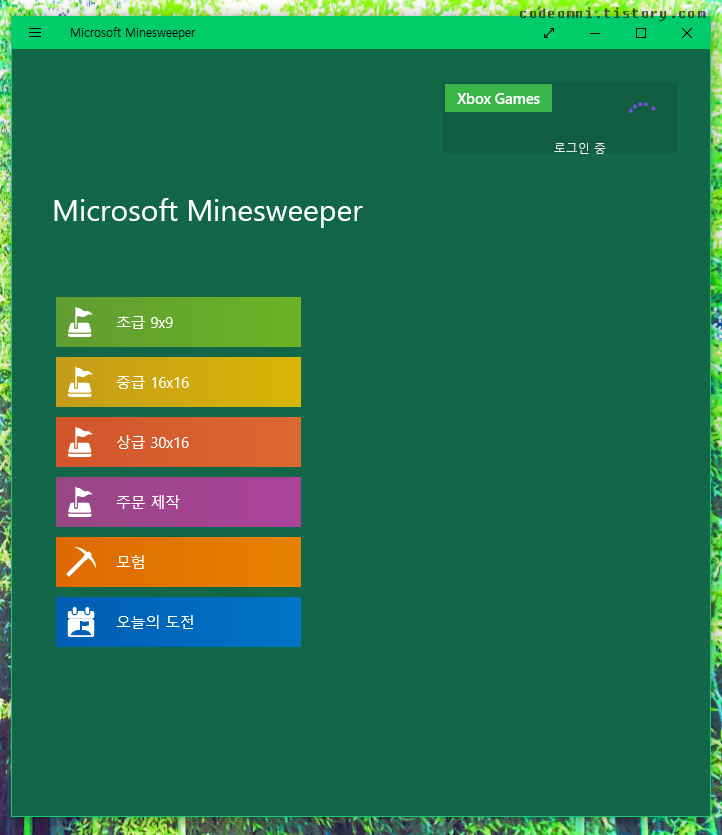Viewport: 722px width, 835px height.
Task: Close the Minesweeper window
Action: [x=687, y=33]
